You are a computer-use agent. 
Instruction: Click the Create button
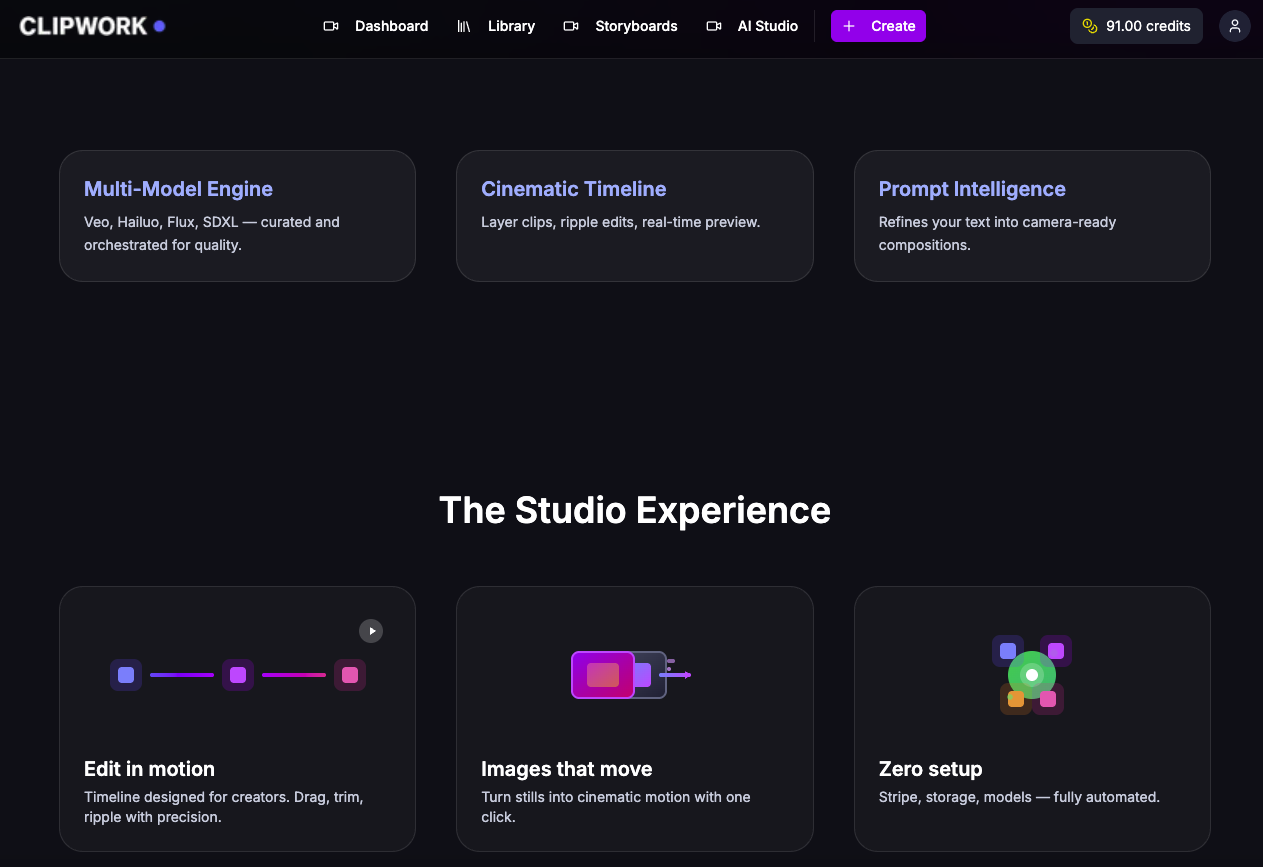(878, 26)
